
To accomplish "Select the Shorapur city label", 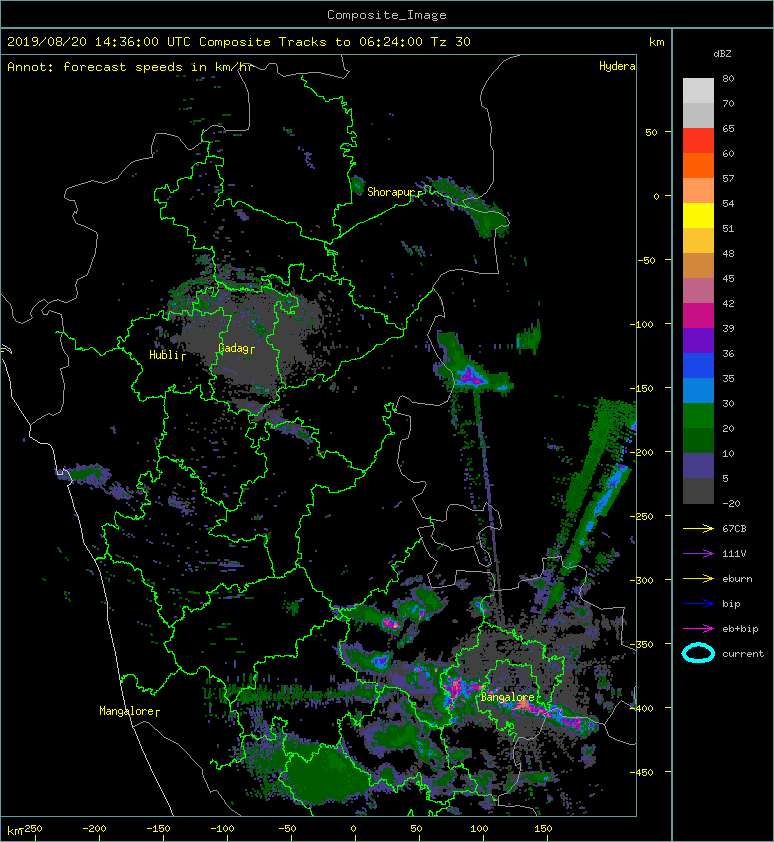I will click(x=391, y=192).
